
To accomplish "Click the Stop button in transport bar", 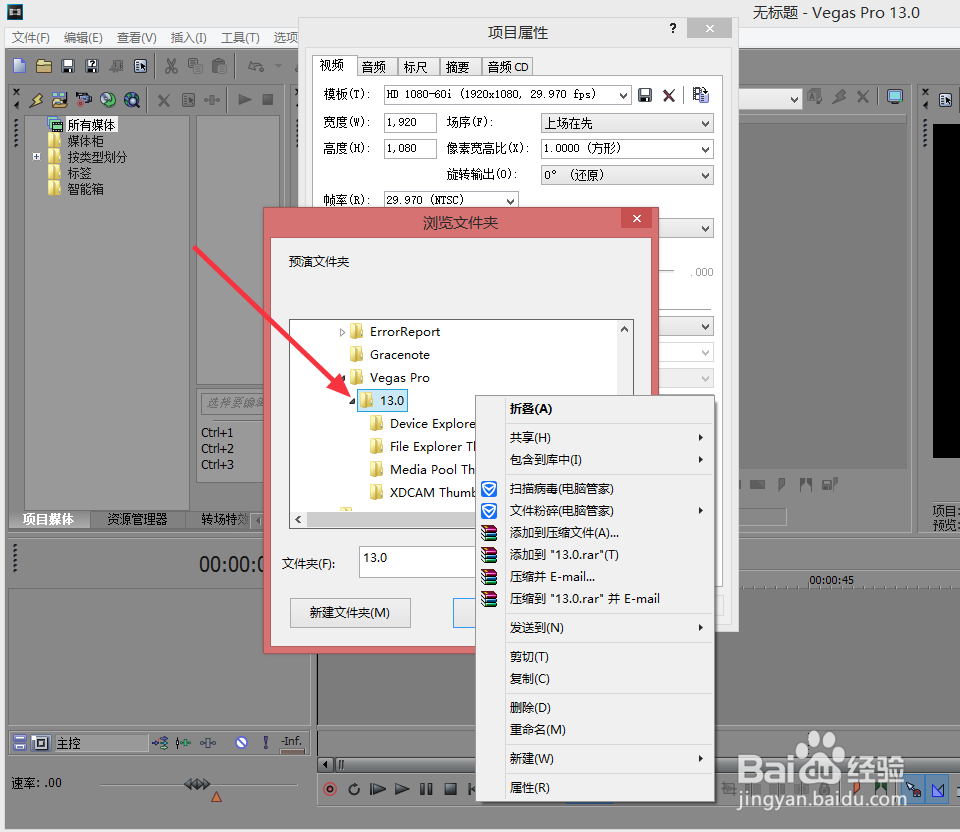I will 451,789.
